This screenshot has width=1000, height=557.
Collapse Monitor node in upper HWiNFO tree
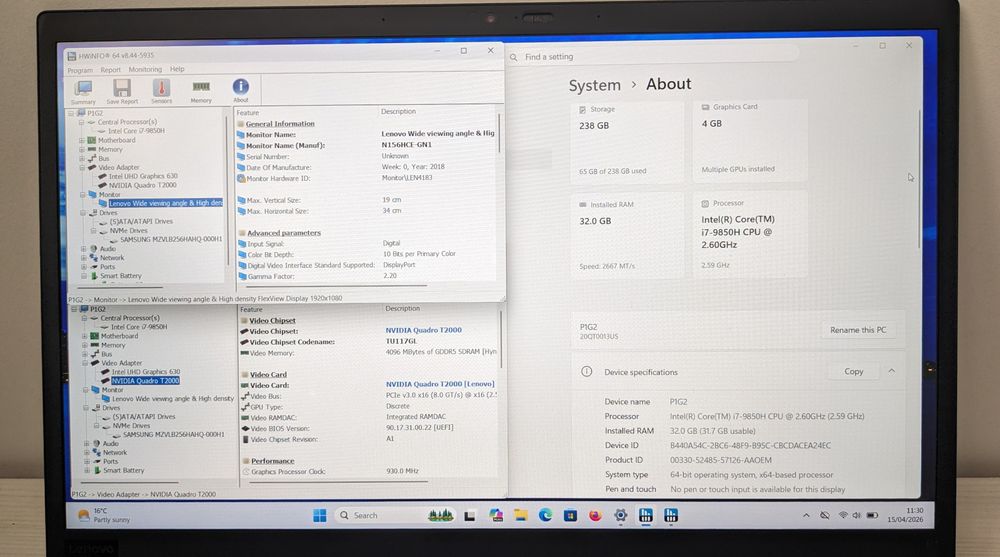(x=82, y=195)
